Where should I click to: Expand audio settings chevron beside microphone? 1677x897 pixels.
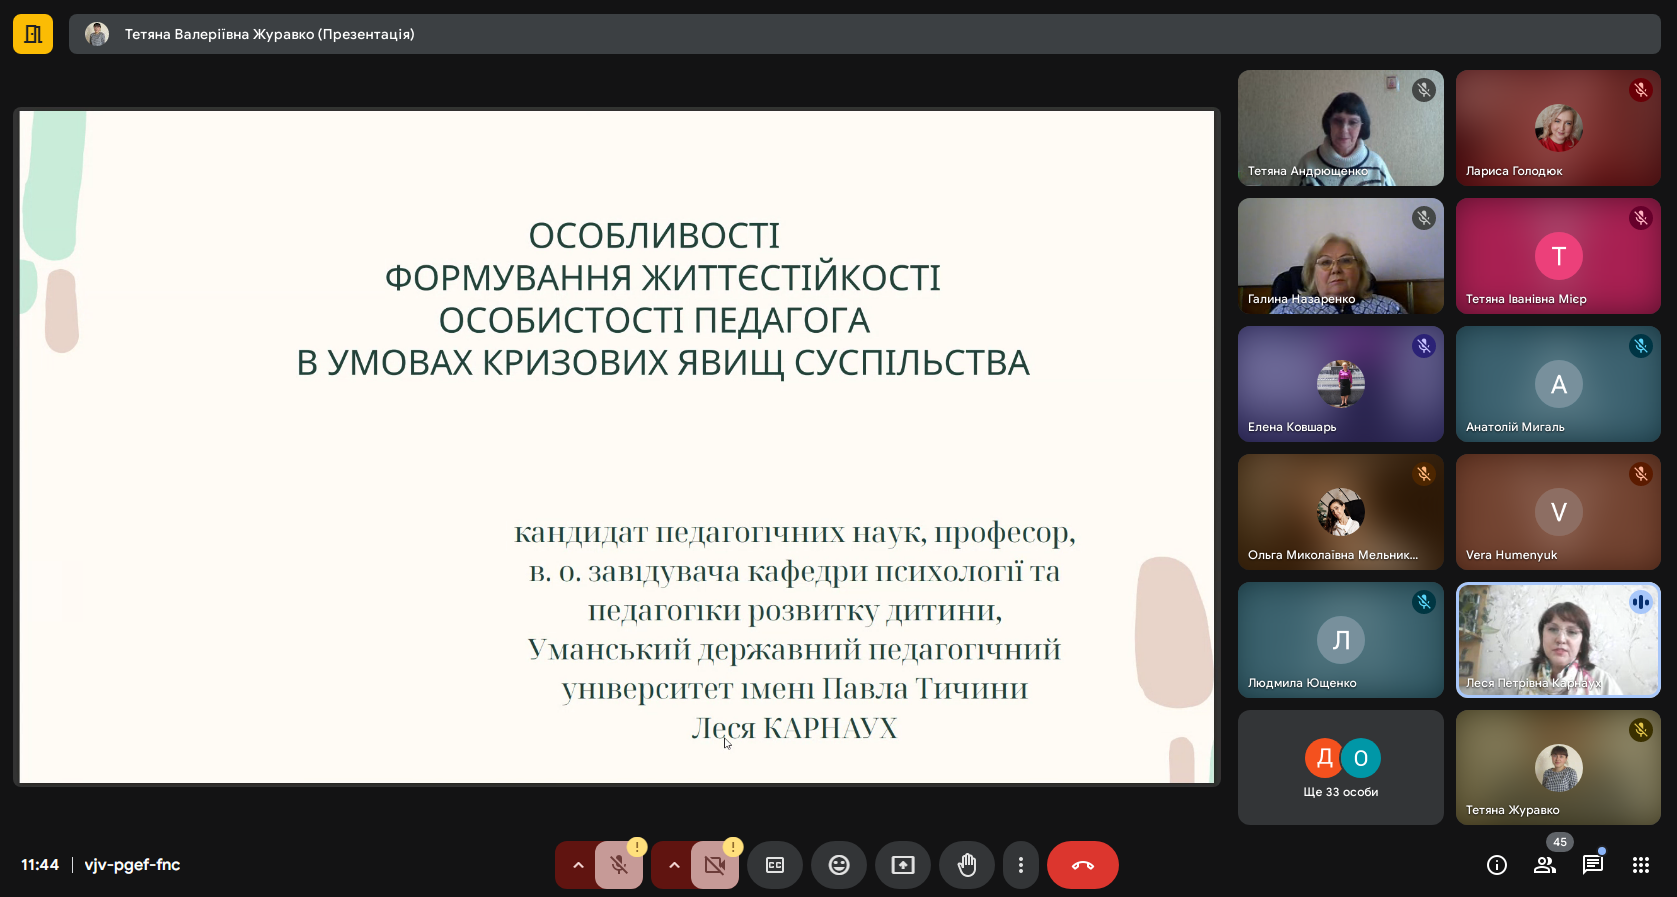(577, 865)
